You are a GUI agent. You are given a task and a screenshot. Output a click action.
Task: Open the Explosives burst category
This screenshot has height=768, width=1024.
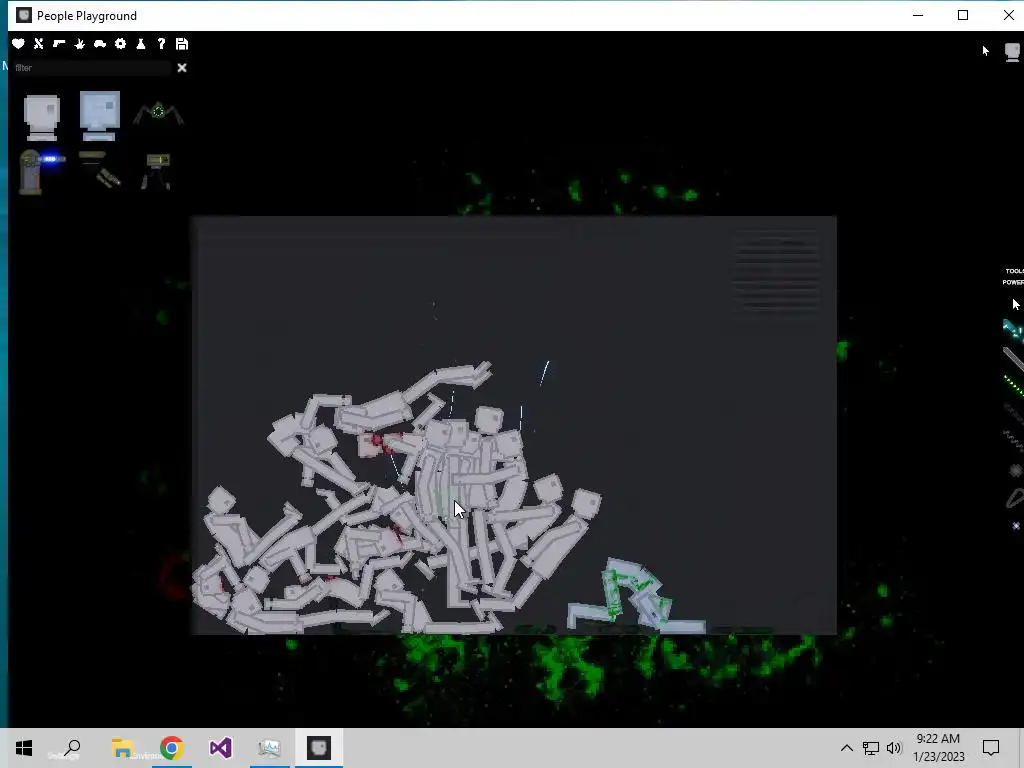click(x=80, y=44)
